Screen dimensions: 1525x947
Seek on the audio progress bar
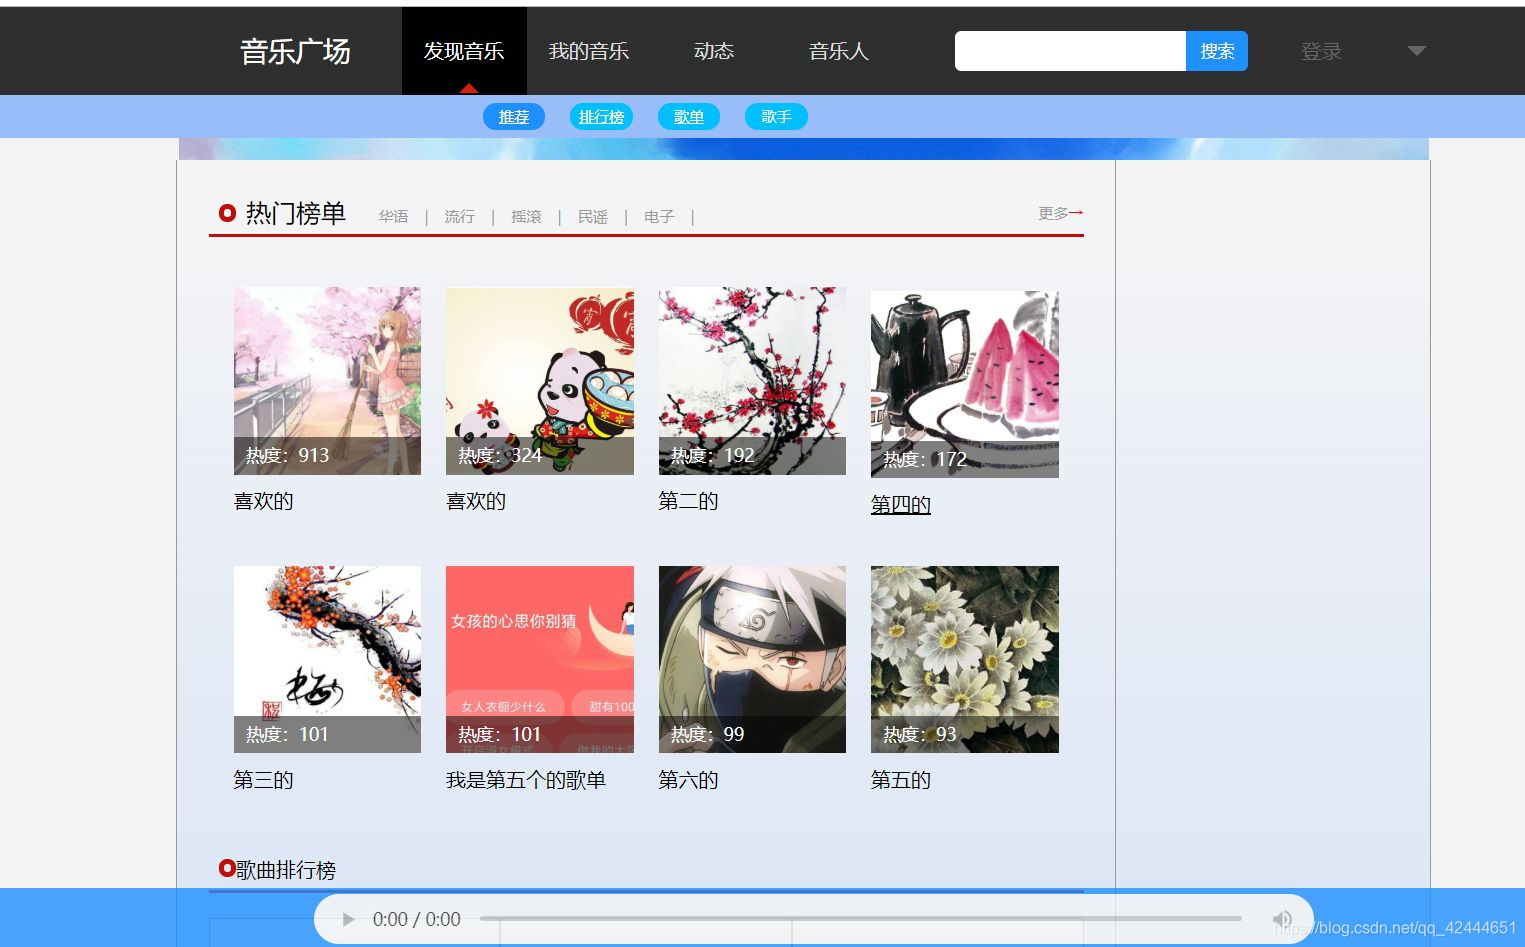(x=861, y=918)
